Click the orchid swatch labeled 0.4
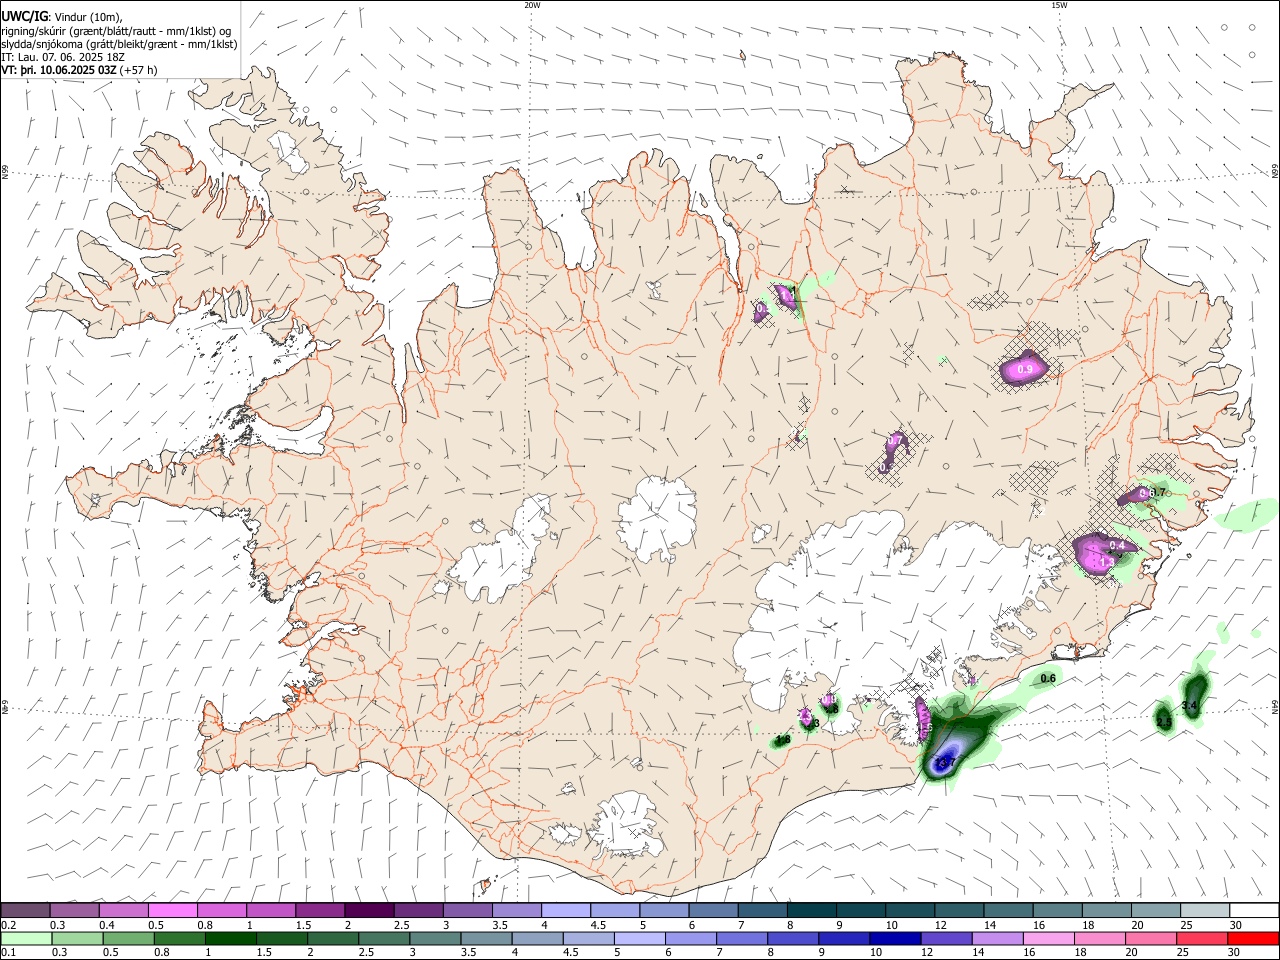Viewport: 1280px width, 960px height. click(x=123, y=911)
